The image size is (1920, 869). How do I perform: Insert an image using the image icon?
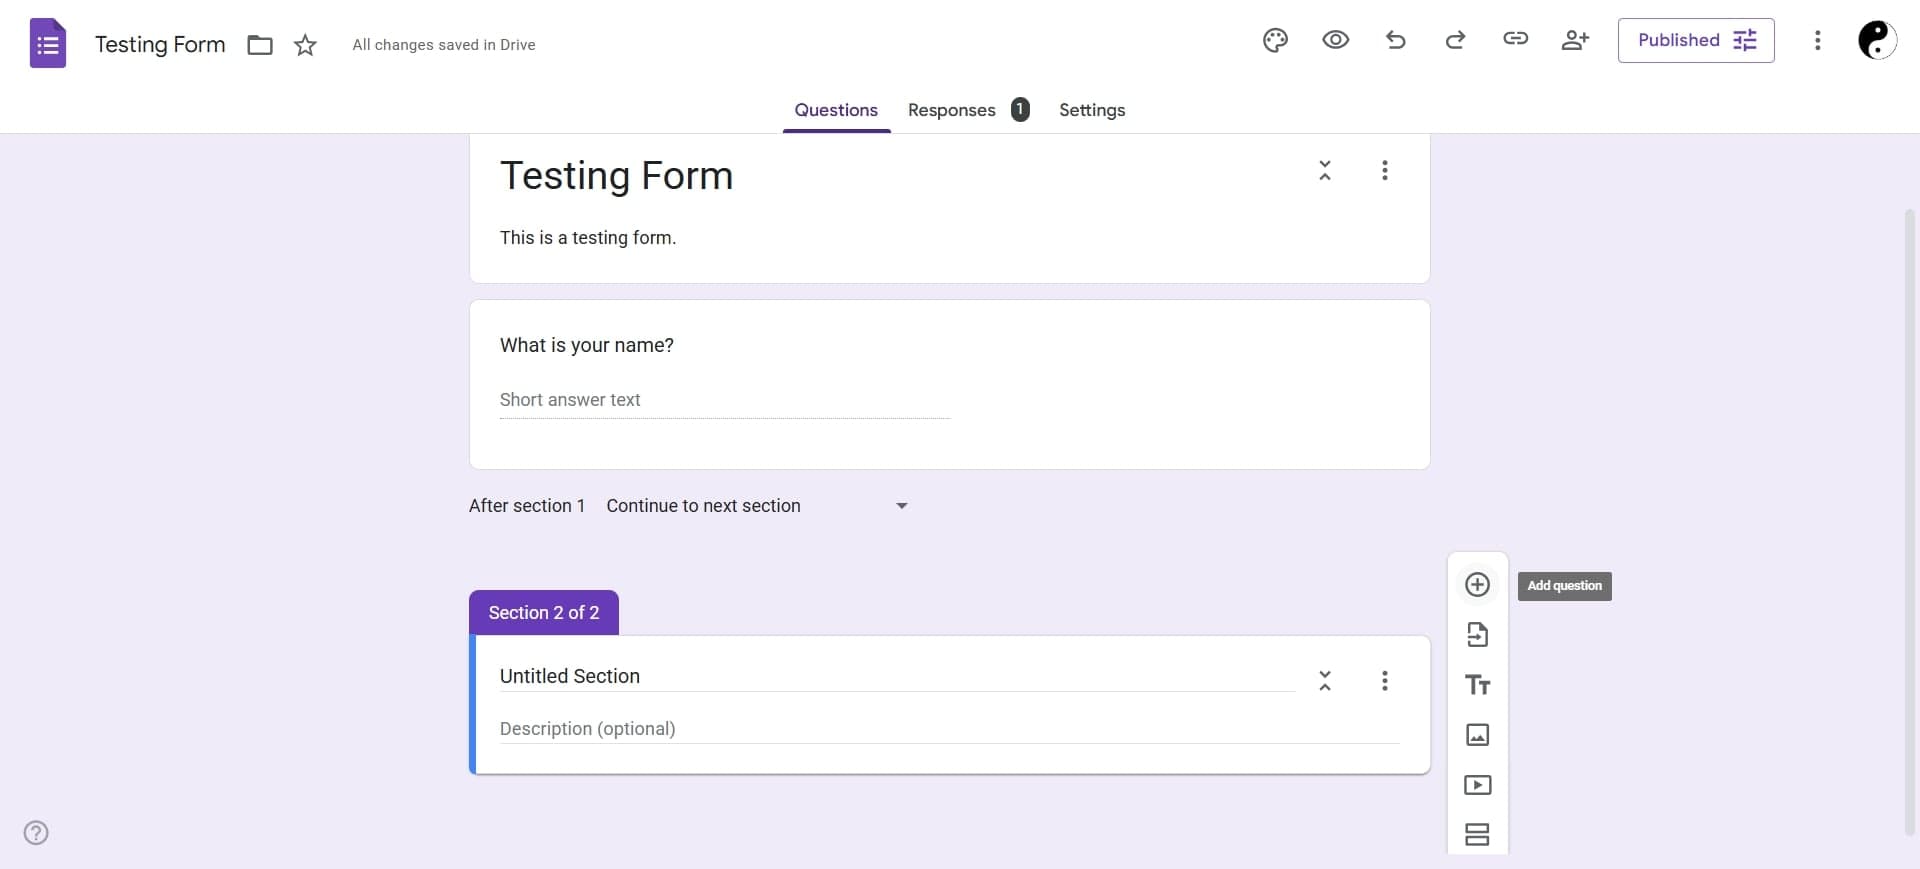point(1477,735)
